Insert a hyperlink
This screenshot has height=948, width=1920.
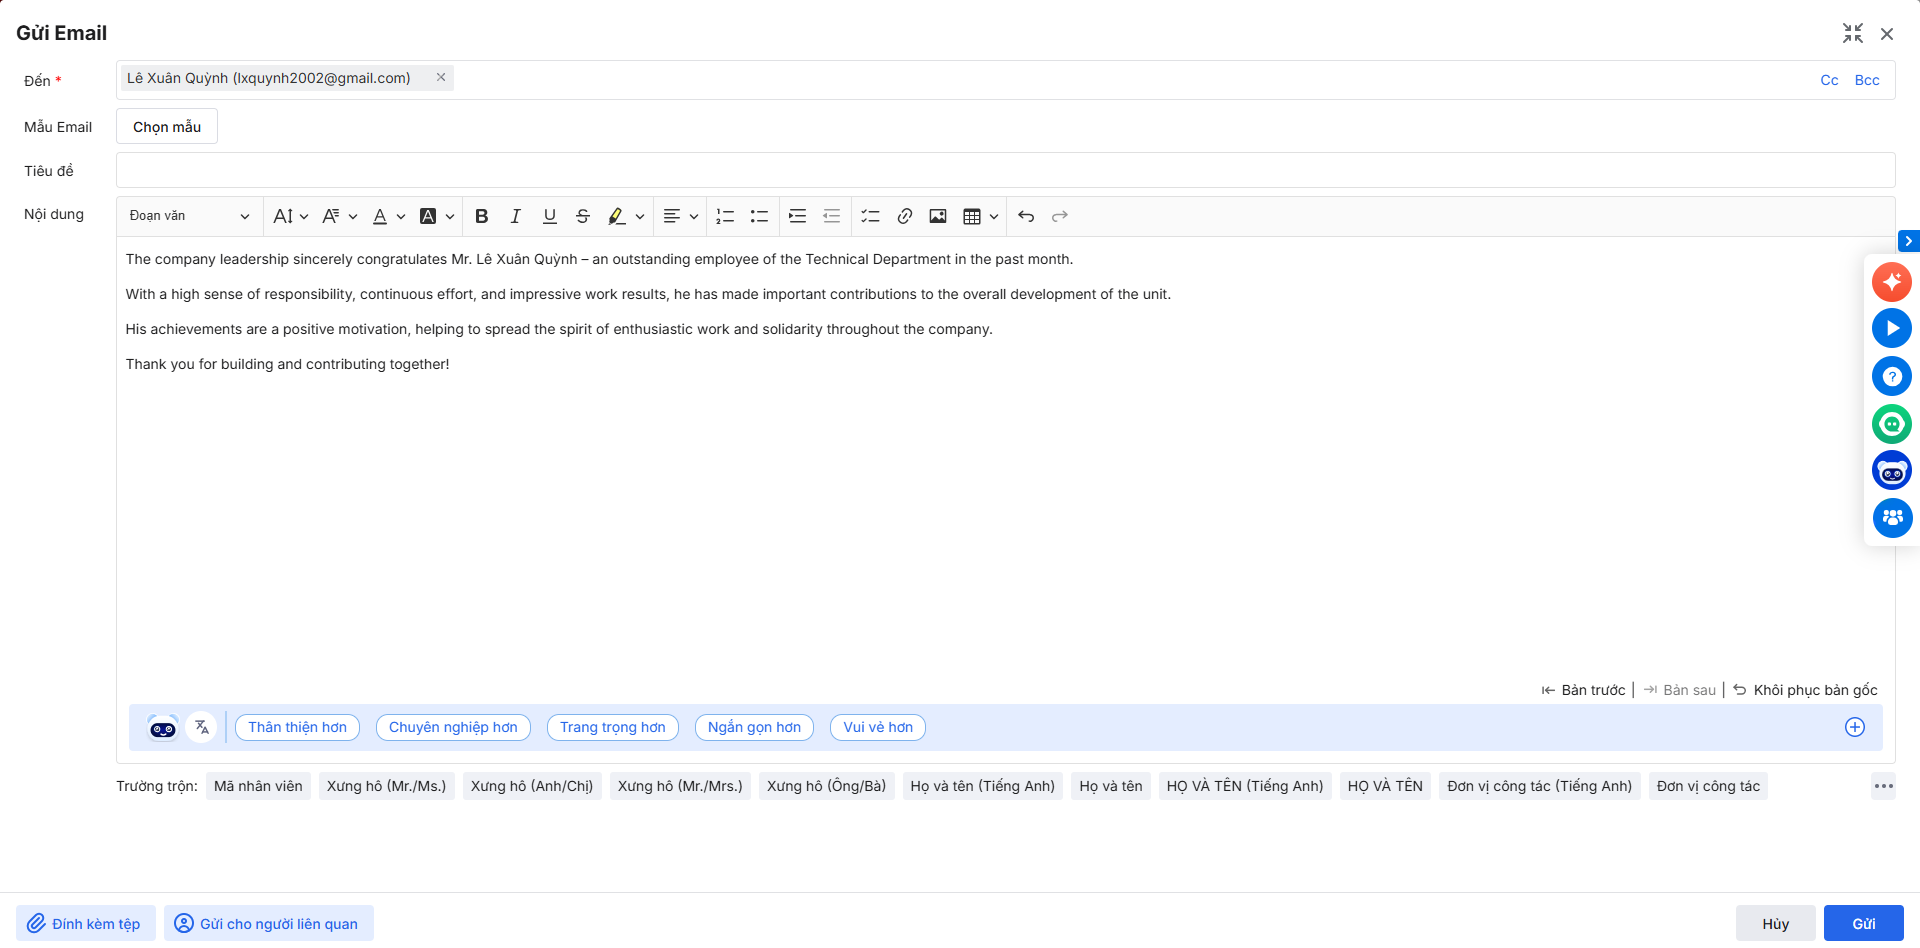click(904, 216)
